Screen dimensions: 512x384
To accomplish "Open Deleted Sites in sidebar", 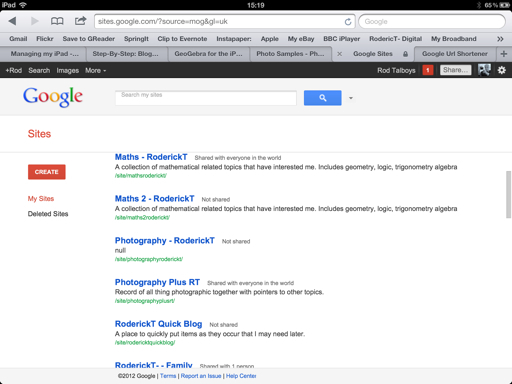I will point(48,214).
